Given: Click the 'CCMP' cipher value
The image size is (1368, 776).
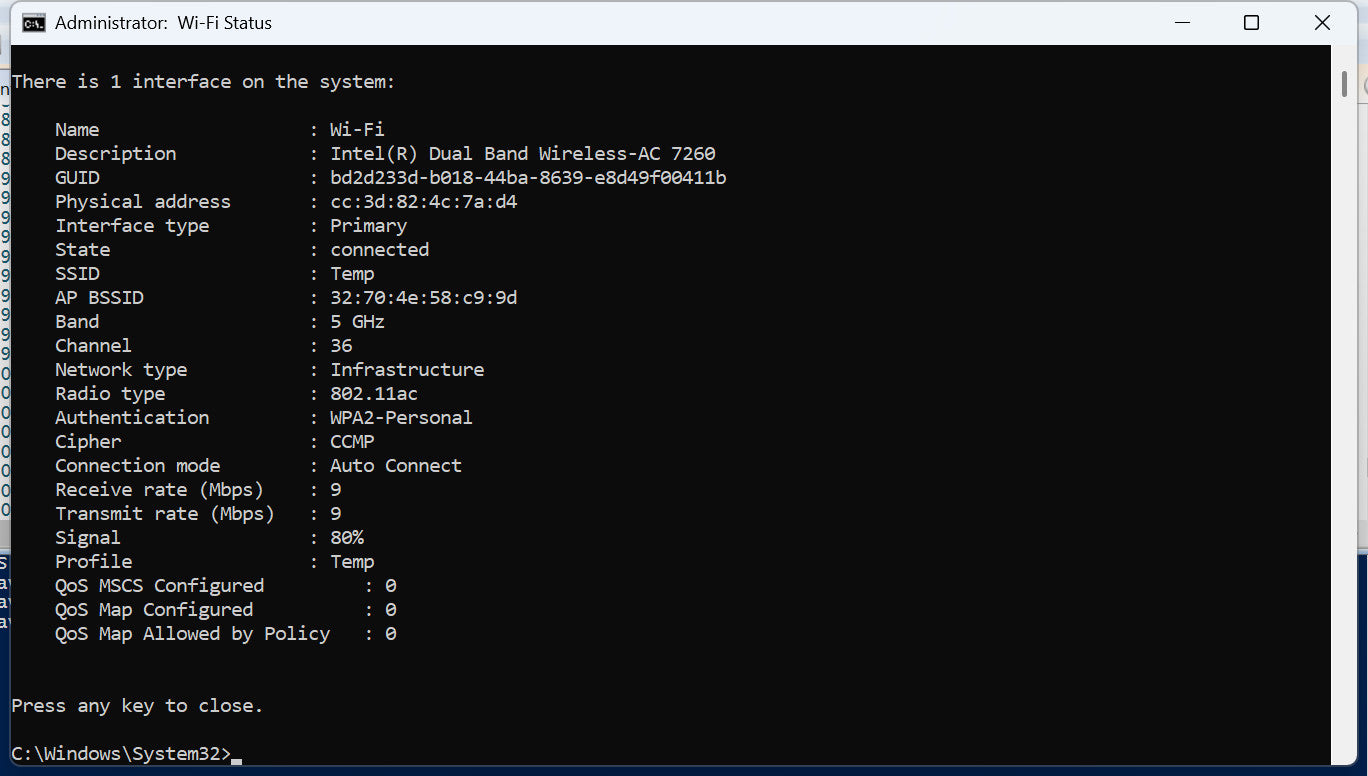Looking at the screenshot, I should coord(352,442).
